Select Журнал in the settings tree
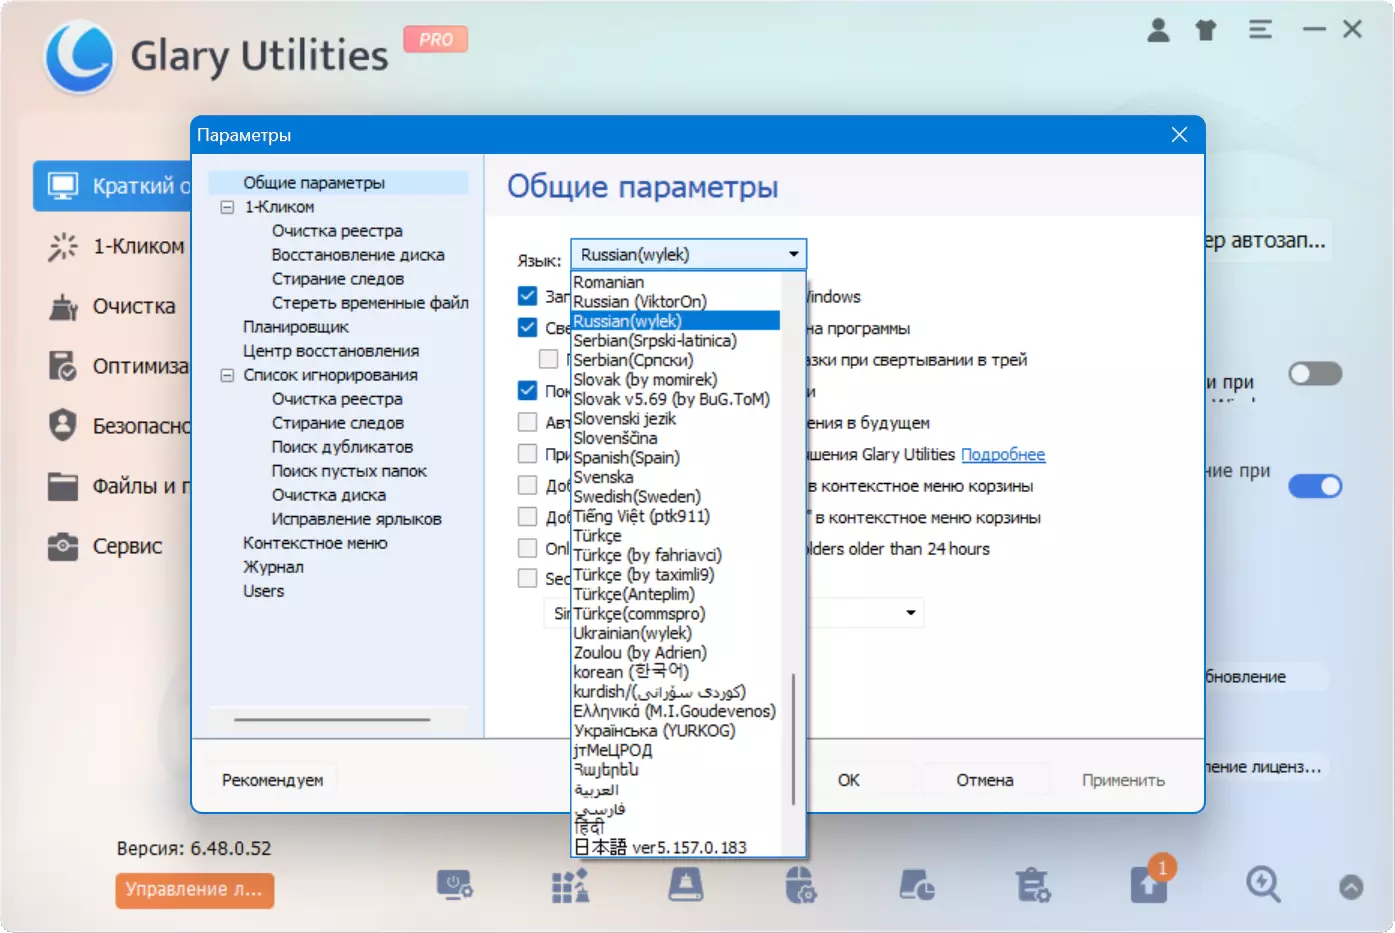The height and width of the screenshot is (933, 1395). pos(273,567)
